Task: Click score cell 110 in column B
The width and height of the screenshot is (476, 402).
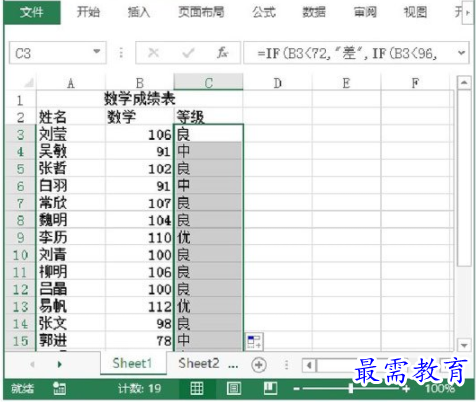Action: point(140,237)
